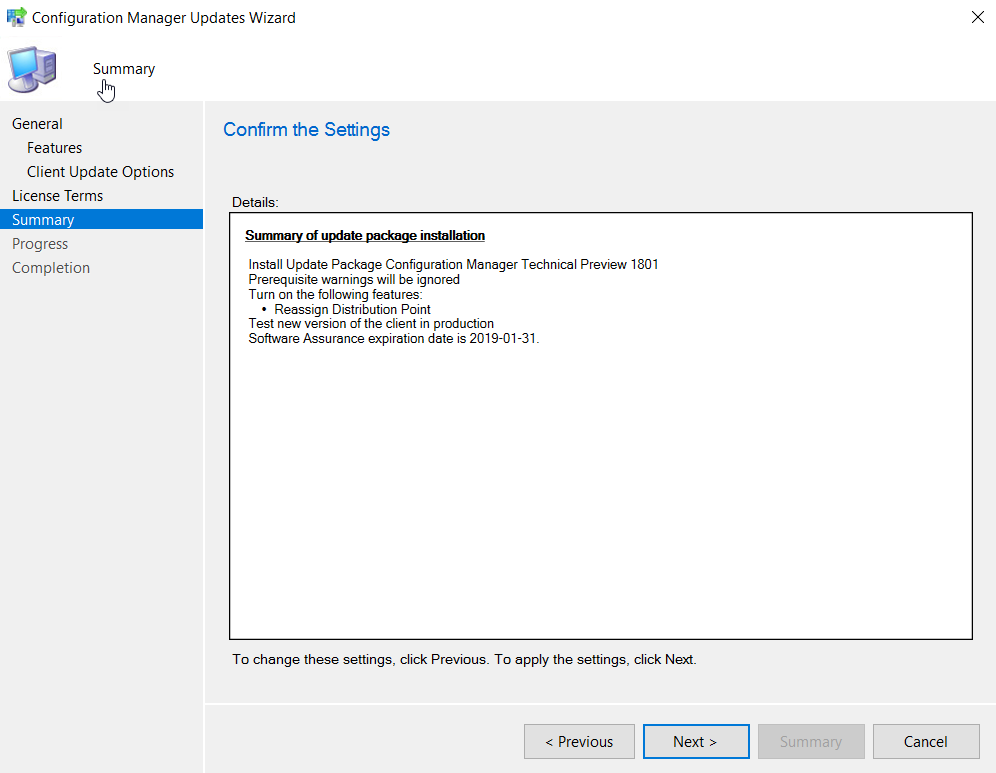Click 'Prerequisite warnings will be ignored' line
Image resolution: width=996 pixels, height=773 pixels.
pos(354,279)
